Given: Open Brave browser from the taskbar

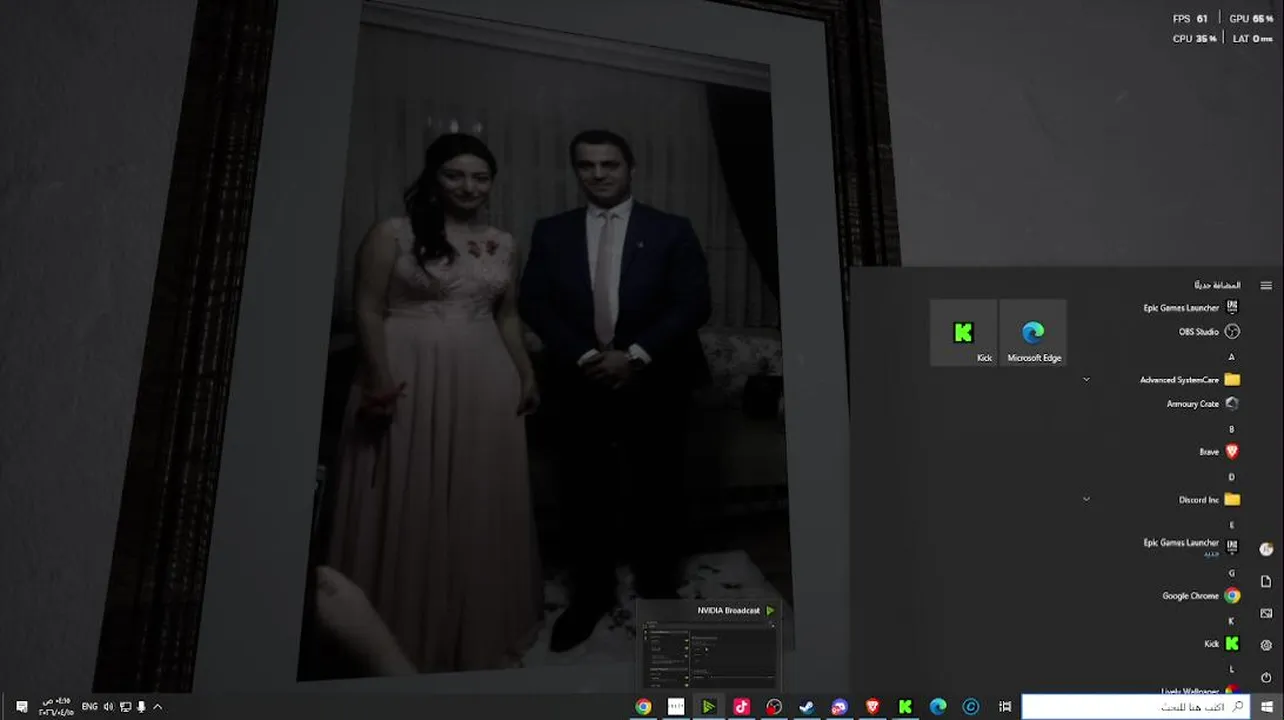Looking at the screenshot, I should (x=872, y=707).
